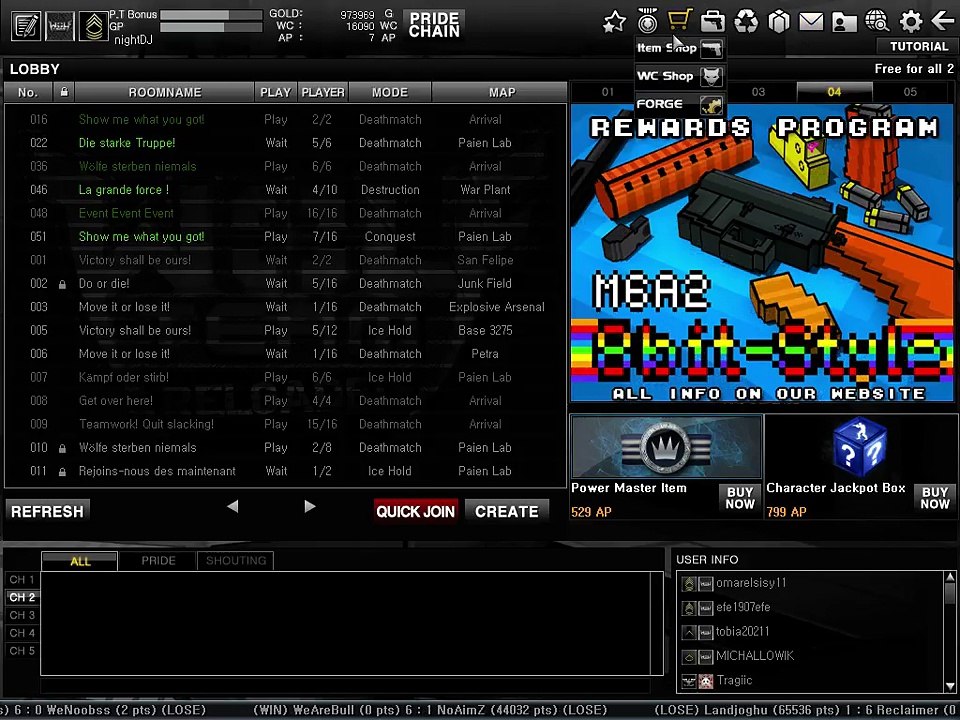The image size is (960, 720).
Task: Click the medal achievements icon
Action: pos(647,21)
